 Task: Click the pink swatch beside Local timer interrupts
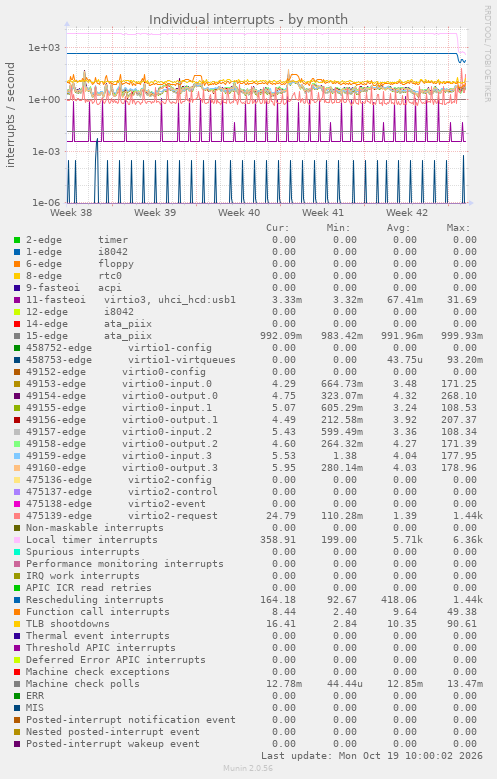pyautogui.click(x=17, y=540)
